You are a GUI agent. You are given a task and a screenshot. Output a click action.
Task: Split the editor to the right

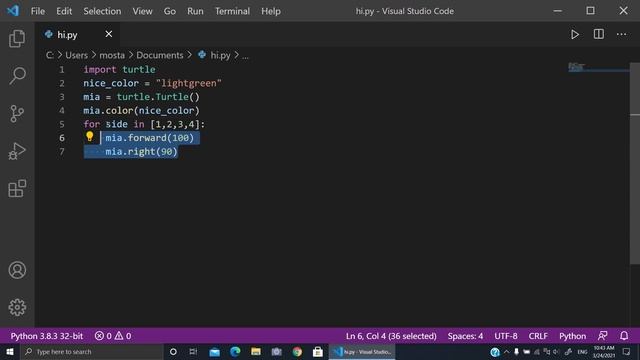pos(598,34)
